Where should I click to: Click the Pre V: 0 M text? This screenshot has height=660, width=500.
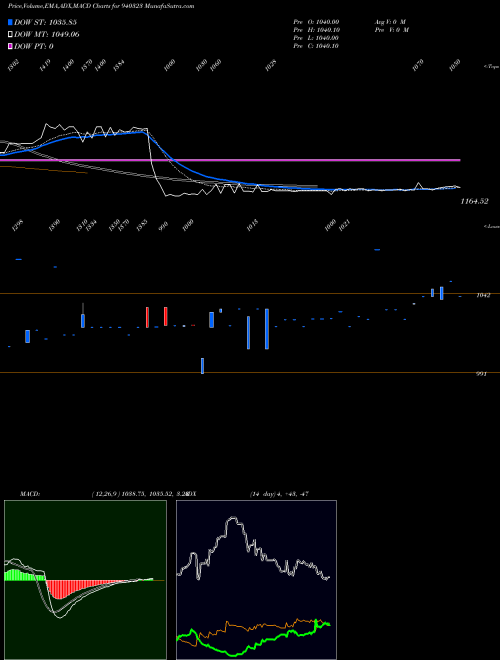click(392, 30)
